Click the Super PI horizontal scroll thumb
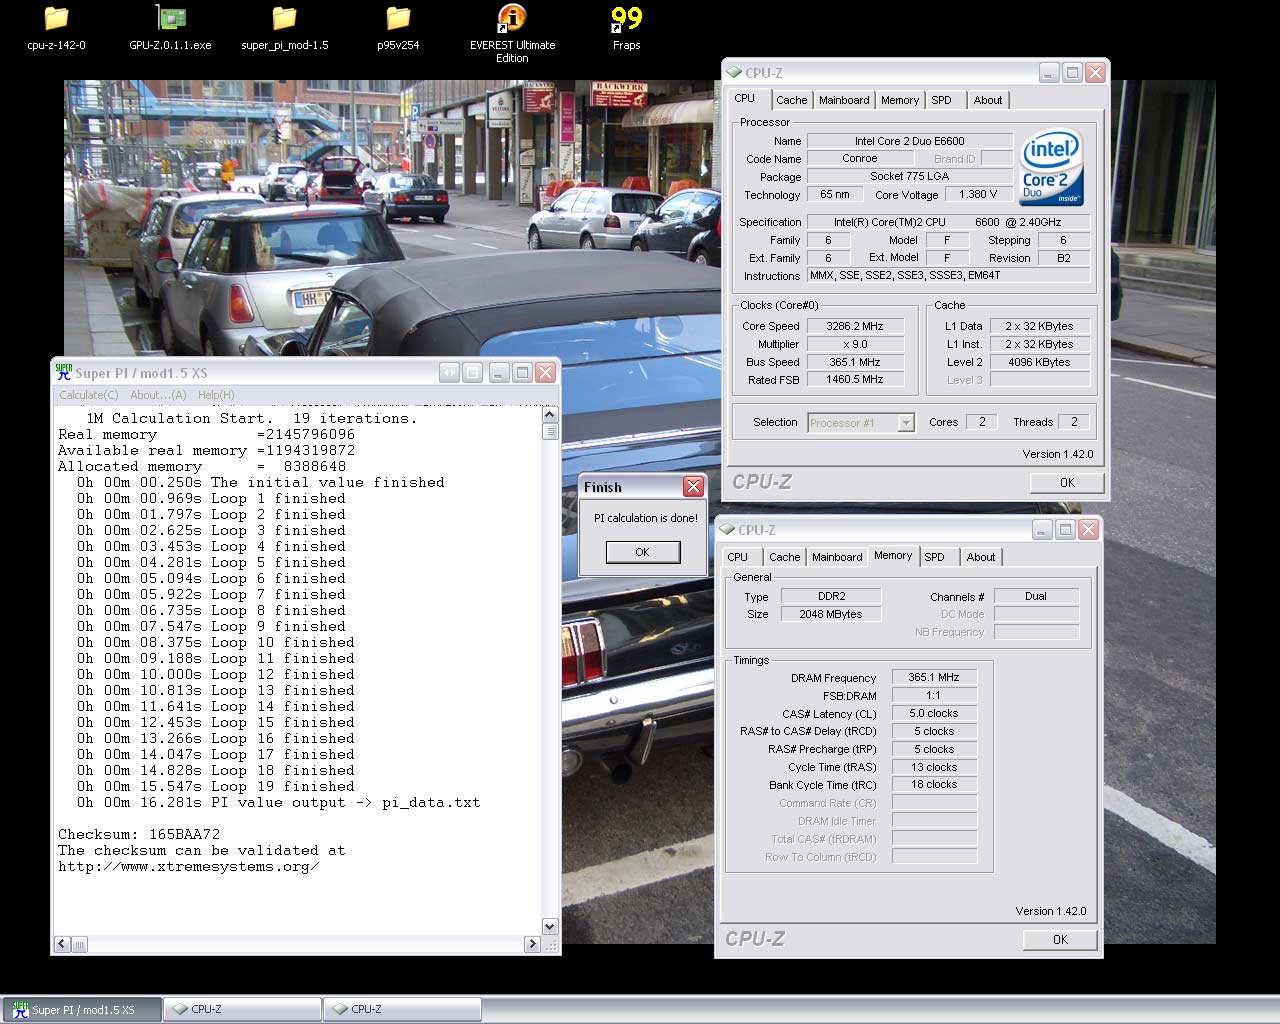 80,943
